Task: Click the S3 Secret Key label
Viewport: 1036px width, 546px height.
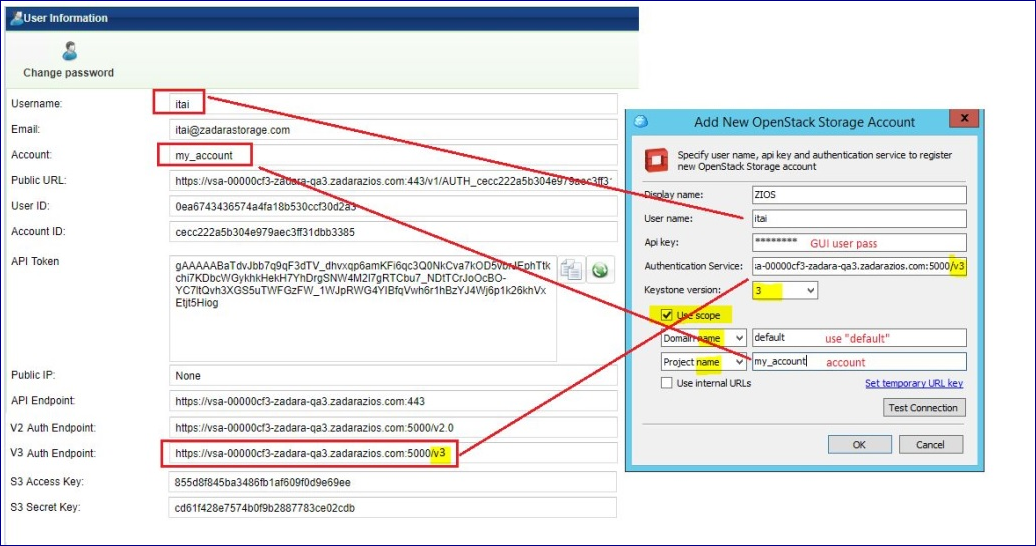Action: [x=46, y=508]
